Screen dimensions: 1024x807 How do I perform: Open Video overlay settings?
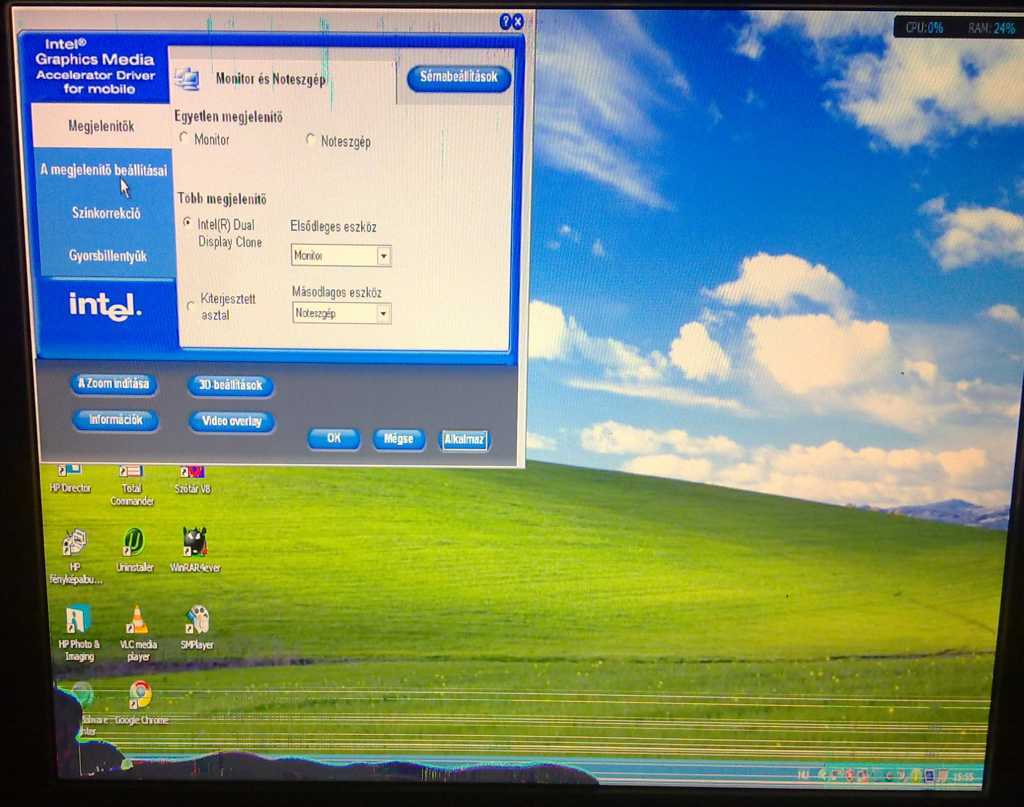(x=232, y=421)
